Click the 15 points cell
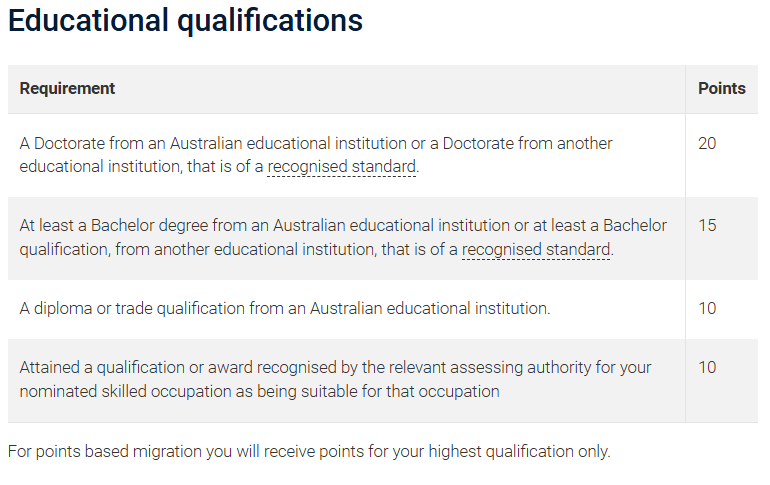The width and height of the screenshot is (770, 485). [x=707, y=225]
